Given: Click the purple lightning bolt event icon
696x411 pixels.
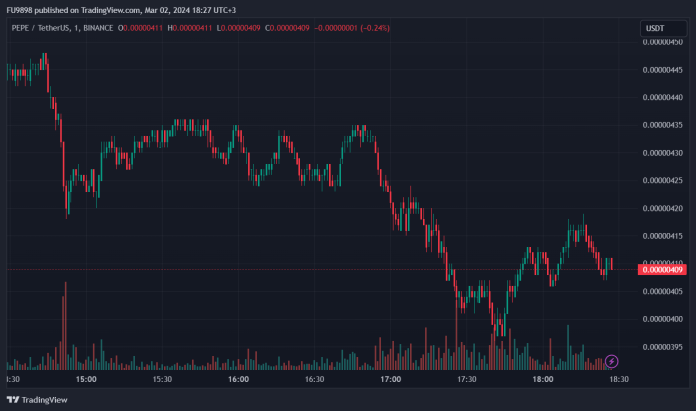Looking at the screenshot, I should pos(612,361).
